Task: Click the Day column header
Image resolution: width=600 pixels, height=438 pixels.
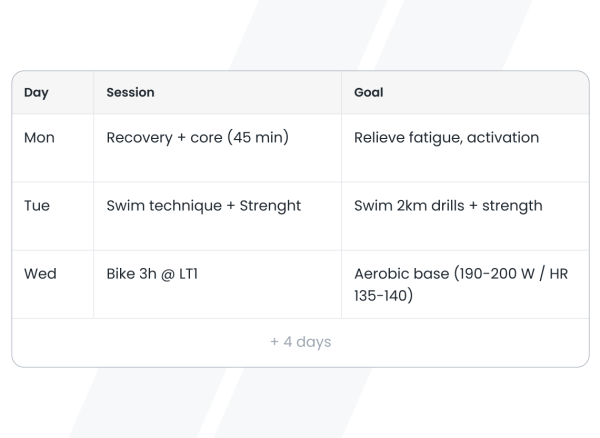Action: (36, 93)
